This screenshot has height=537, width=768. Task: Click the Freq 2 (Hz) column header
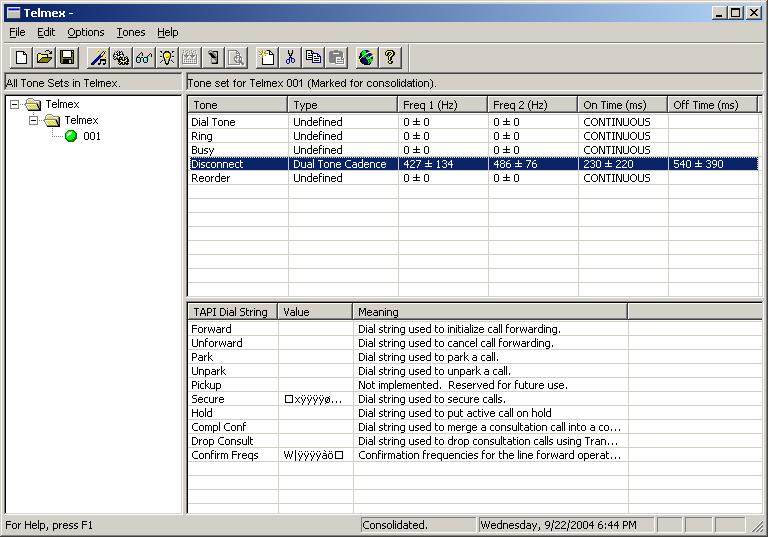(x=532, y=105)
